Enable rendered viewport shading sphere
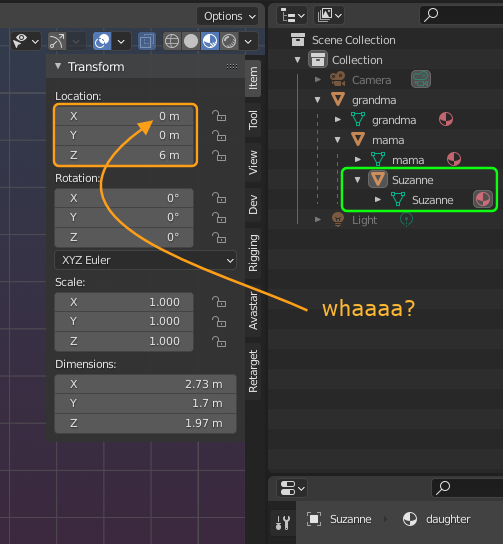Image resolution: width=503 pixels, height=544 pixels. (229, 41)
